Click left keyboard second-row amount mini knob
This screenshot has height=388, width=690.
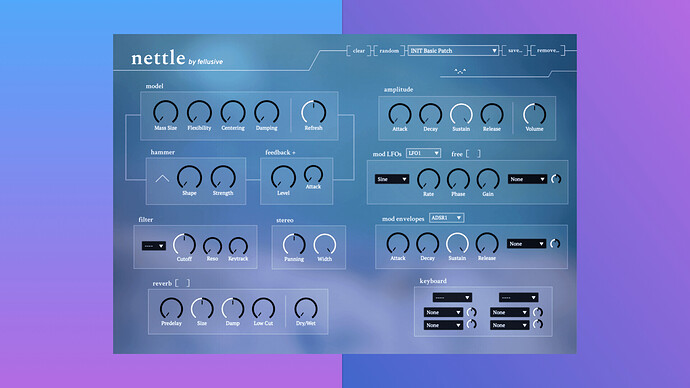pyautogui.click(x=471, y=324)
